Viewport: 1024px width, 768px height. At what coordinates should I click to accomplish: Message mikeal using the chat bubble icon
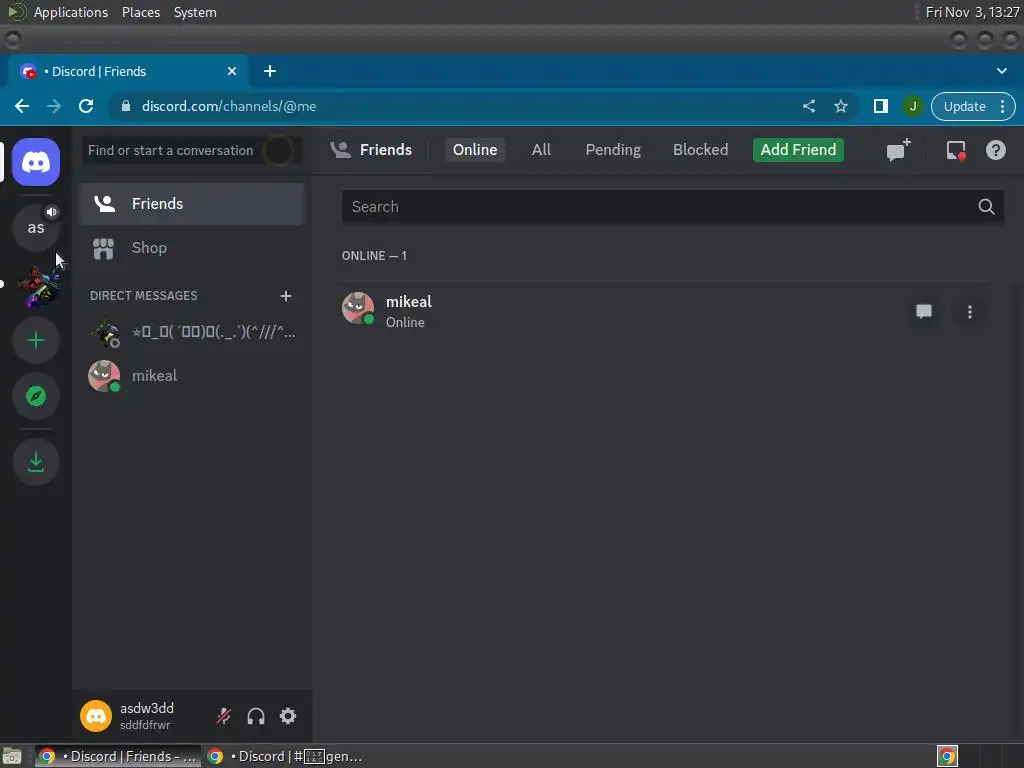pos(923,312)
